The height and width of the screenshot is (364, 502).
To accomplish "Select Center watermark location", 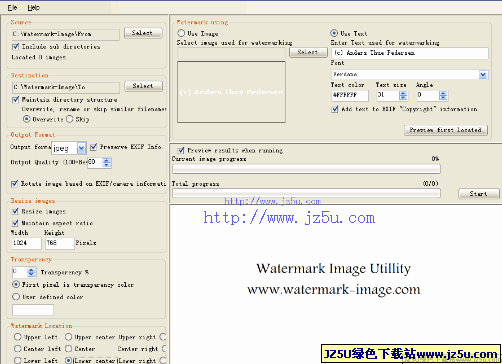I will pos(68,349).
